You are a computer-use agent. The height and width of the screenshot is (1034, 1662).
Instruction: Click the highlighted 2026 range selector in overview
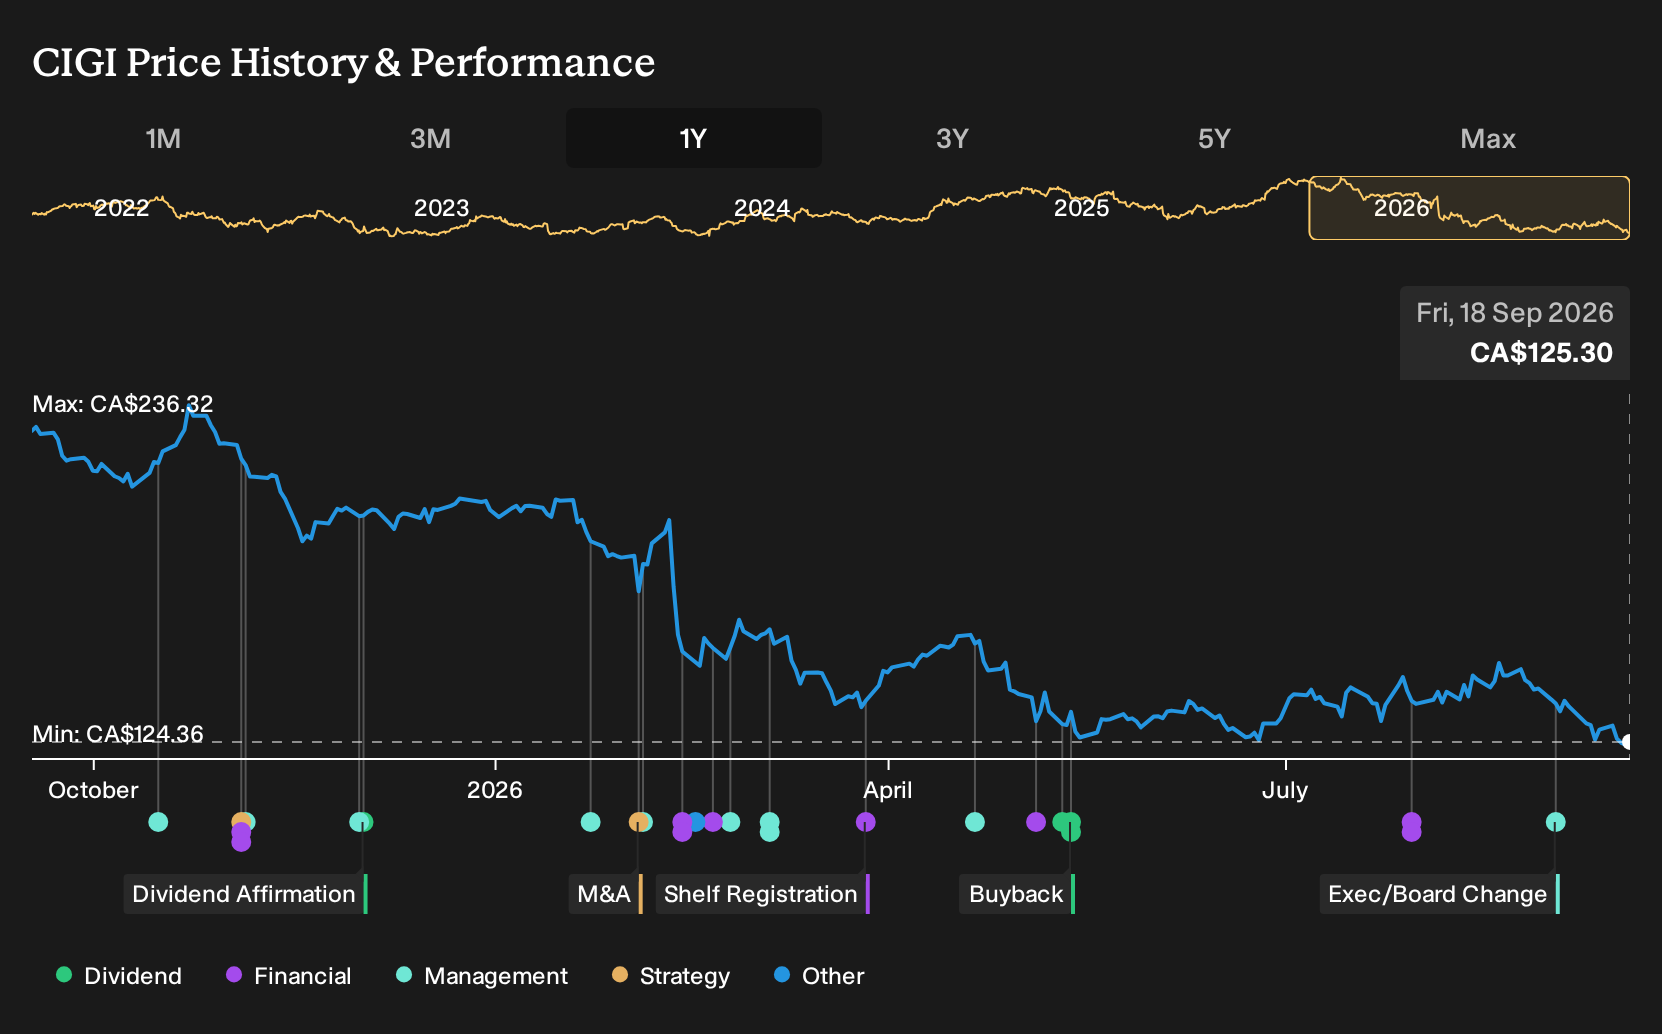tap(1469, 208)
